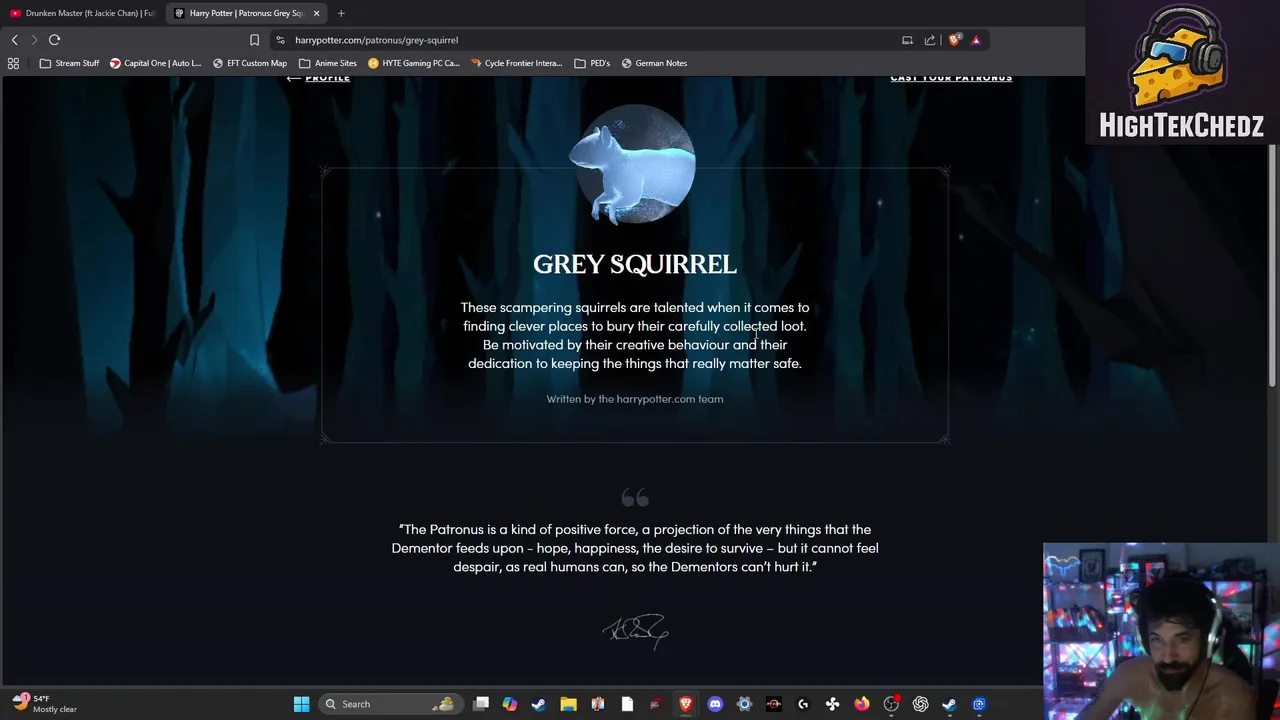The width and height of the screenshot is (1280, 720).
Task: Switch to Brave browser on the taskbar
Action: click(686, 704)
